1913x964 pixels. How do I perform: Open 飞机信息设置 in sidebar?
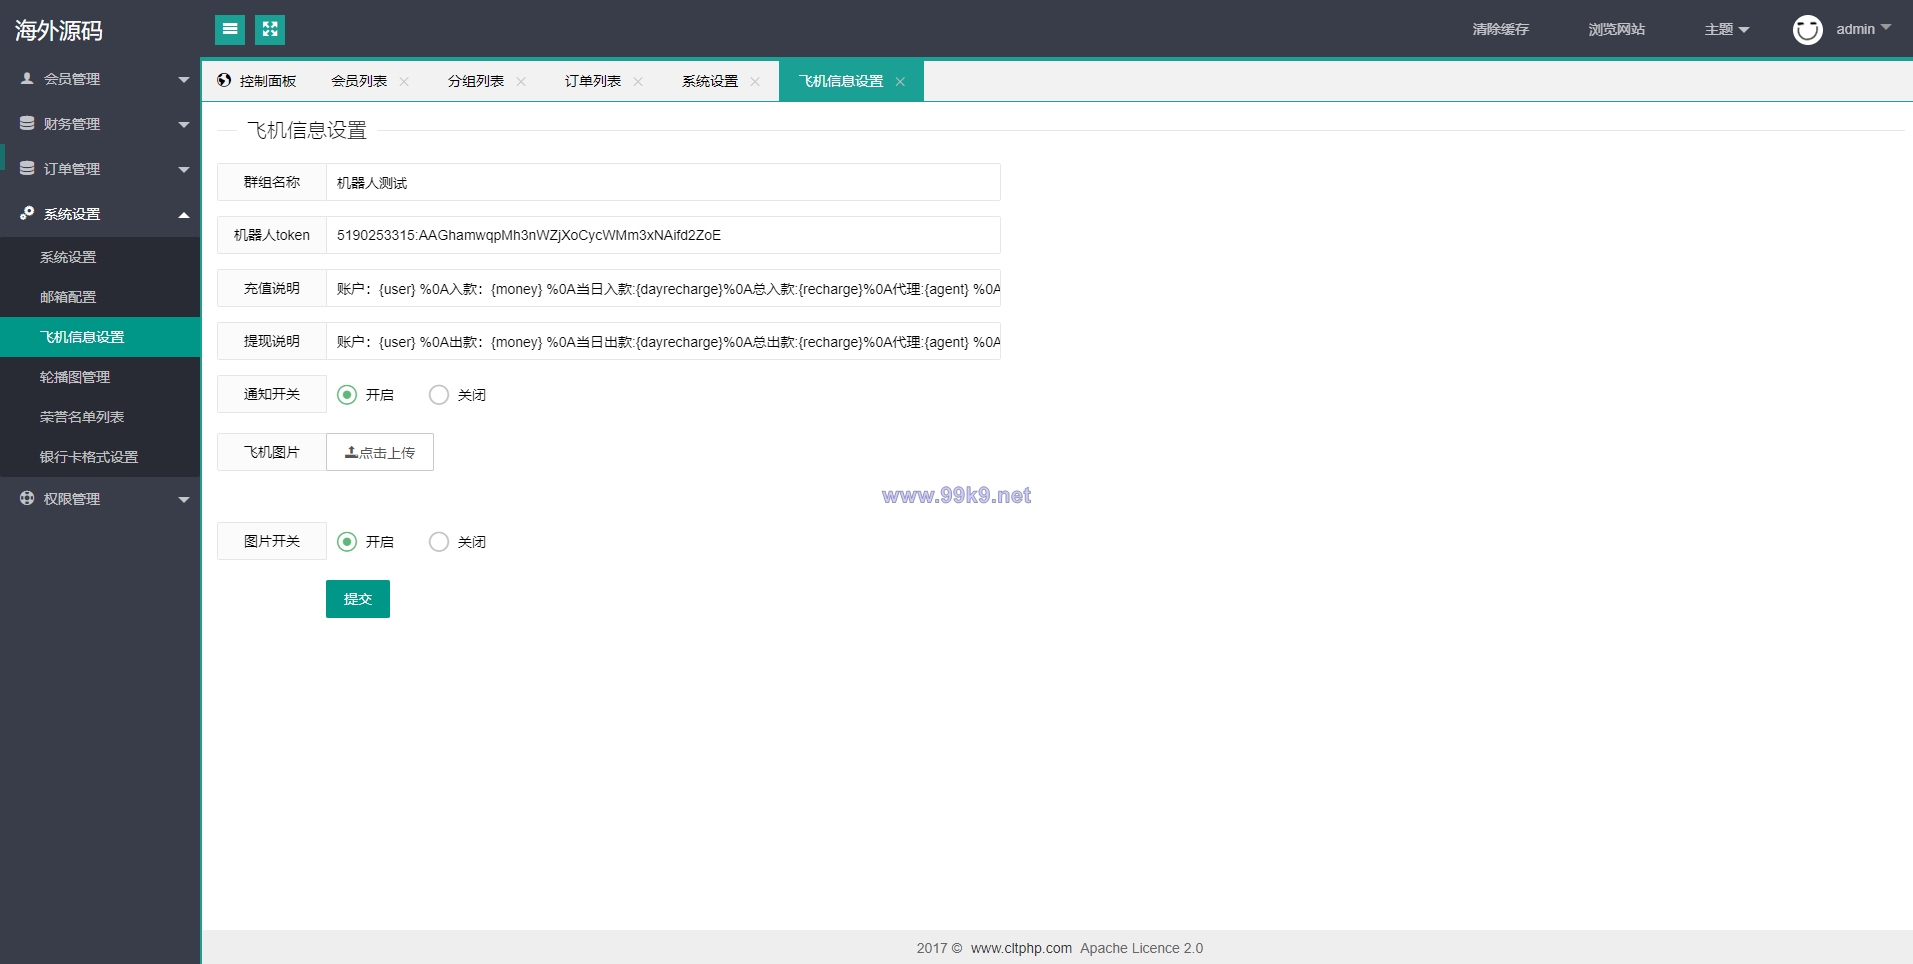(x=100, y=337)
